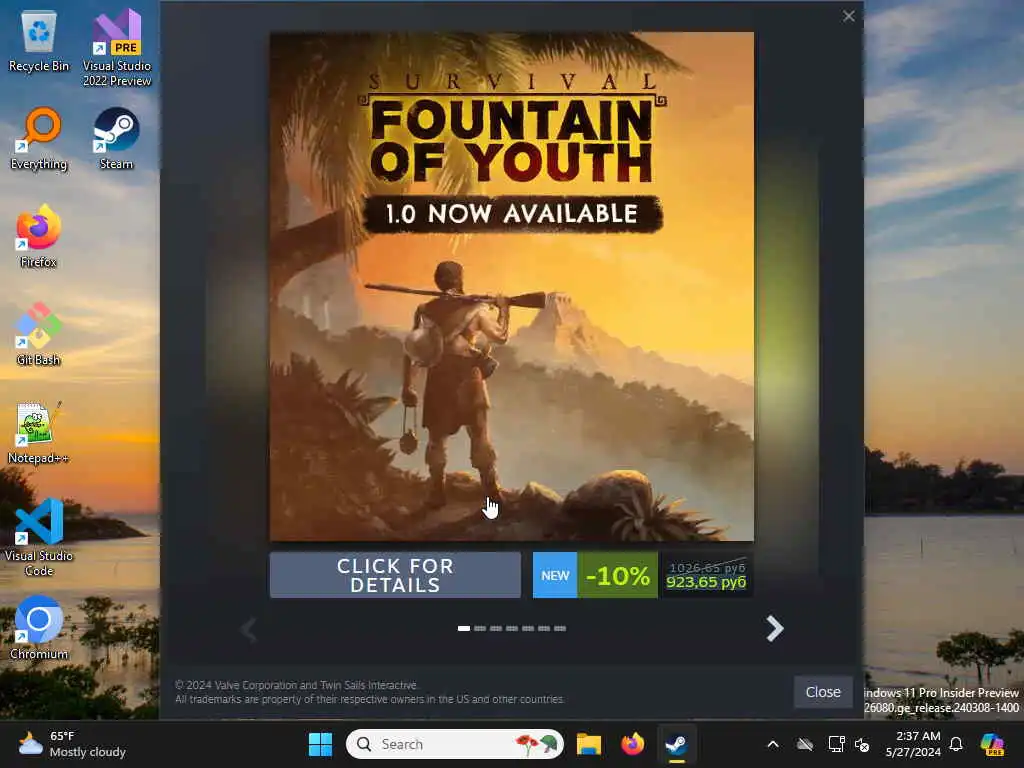Click the -10% discount label
Viewport: 1024px width, 768px height.
617,575
